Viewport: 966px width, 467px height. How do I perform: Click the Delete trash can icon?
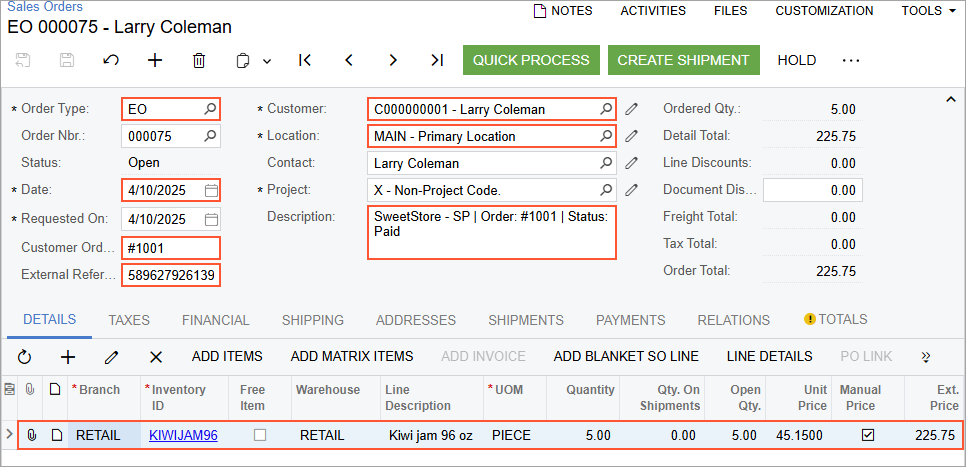click(199, 60)
